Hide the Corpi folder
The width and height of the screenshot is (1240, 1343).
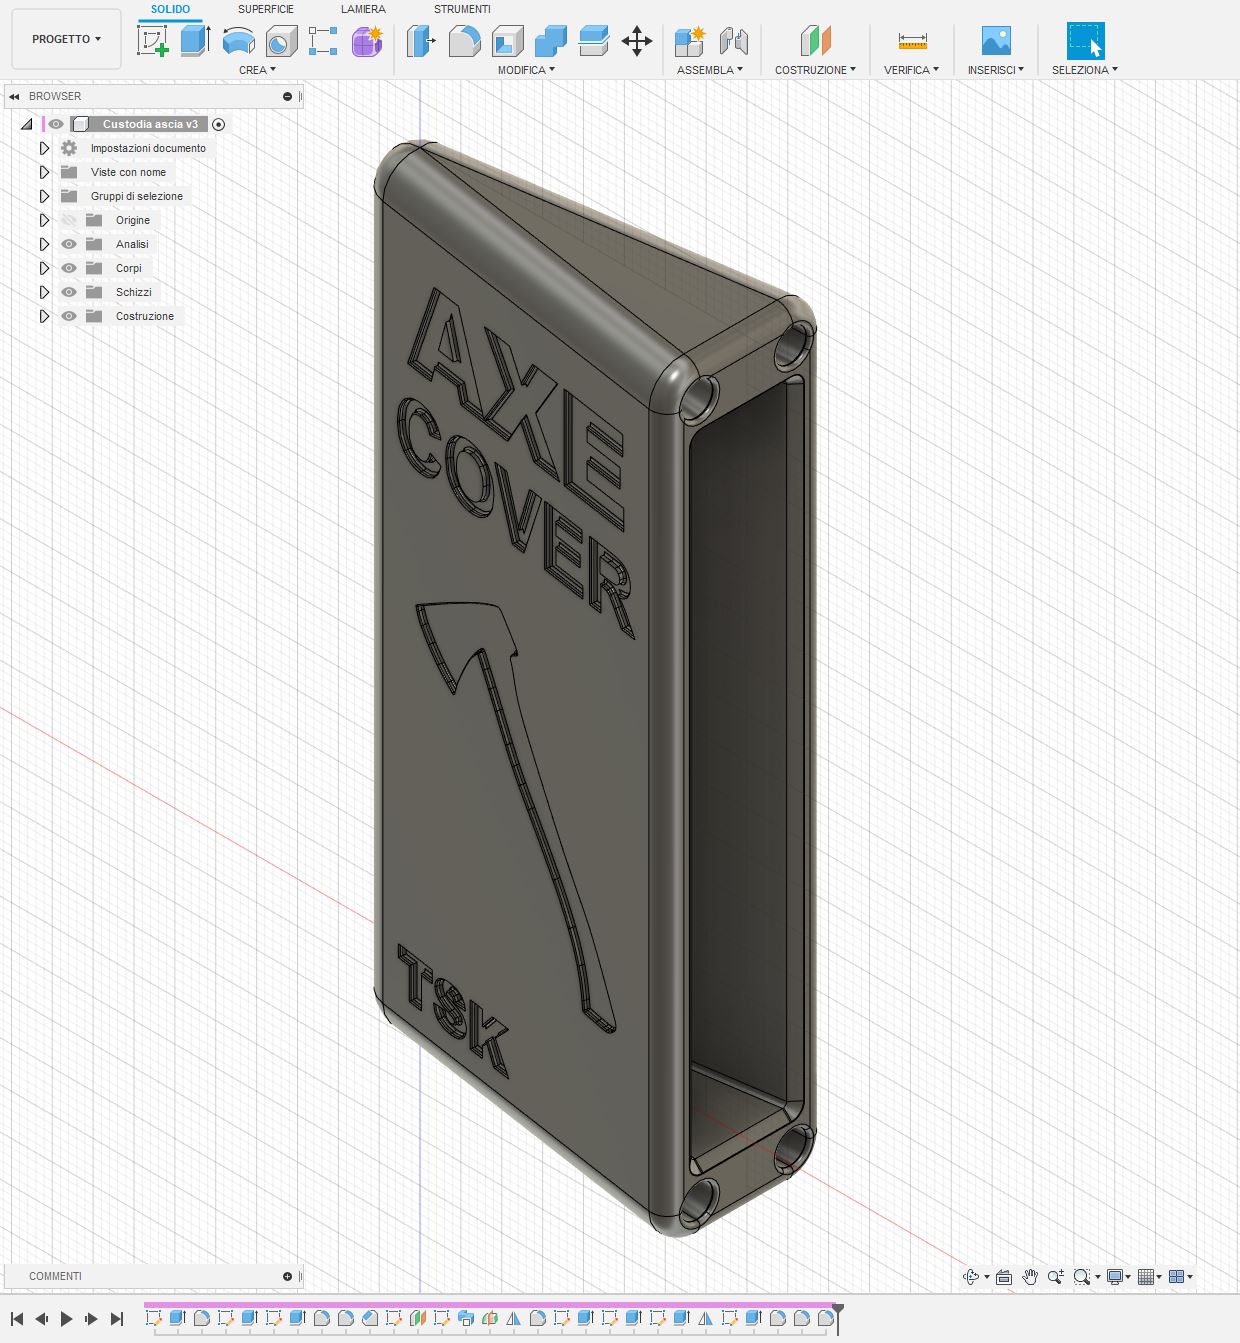coord(69,268)
